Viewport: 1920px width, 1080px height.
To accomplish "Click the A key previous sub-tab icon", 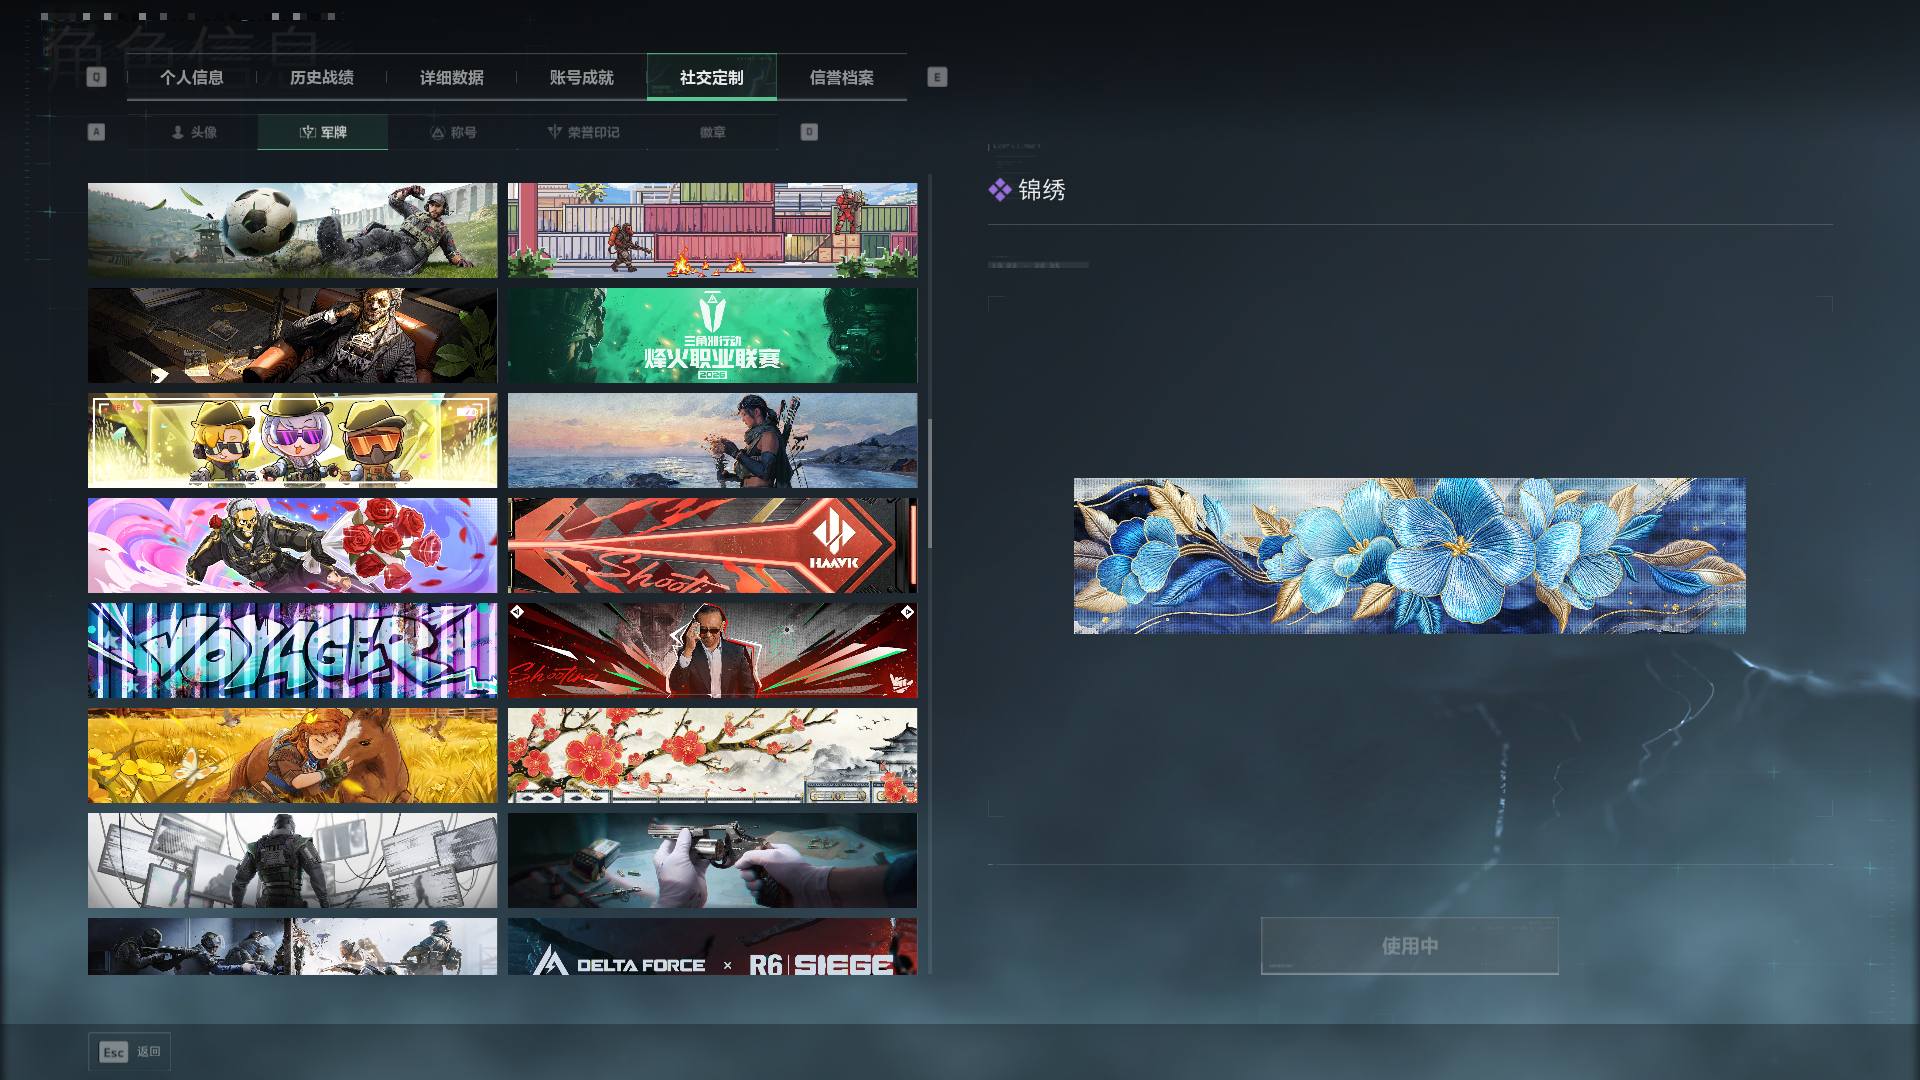I will pos(96,132).
